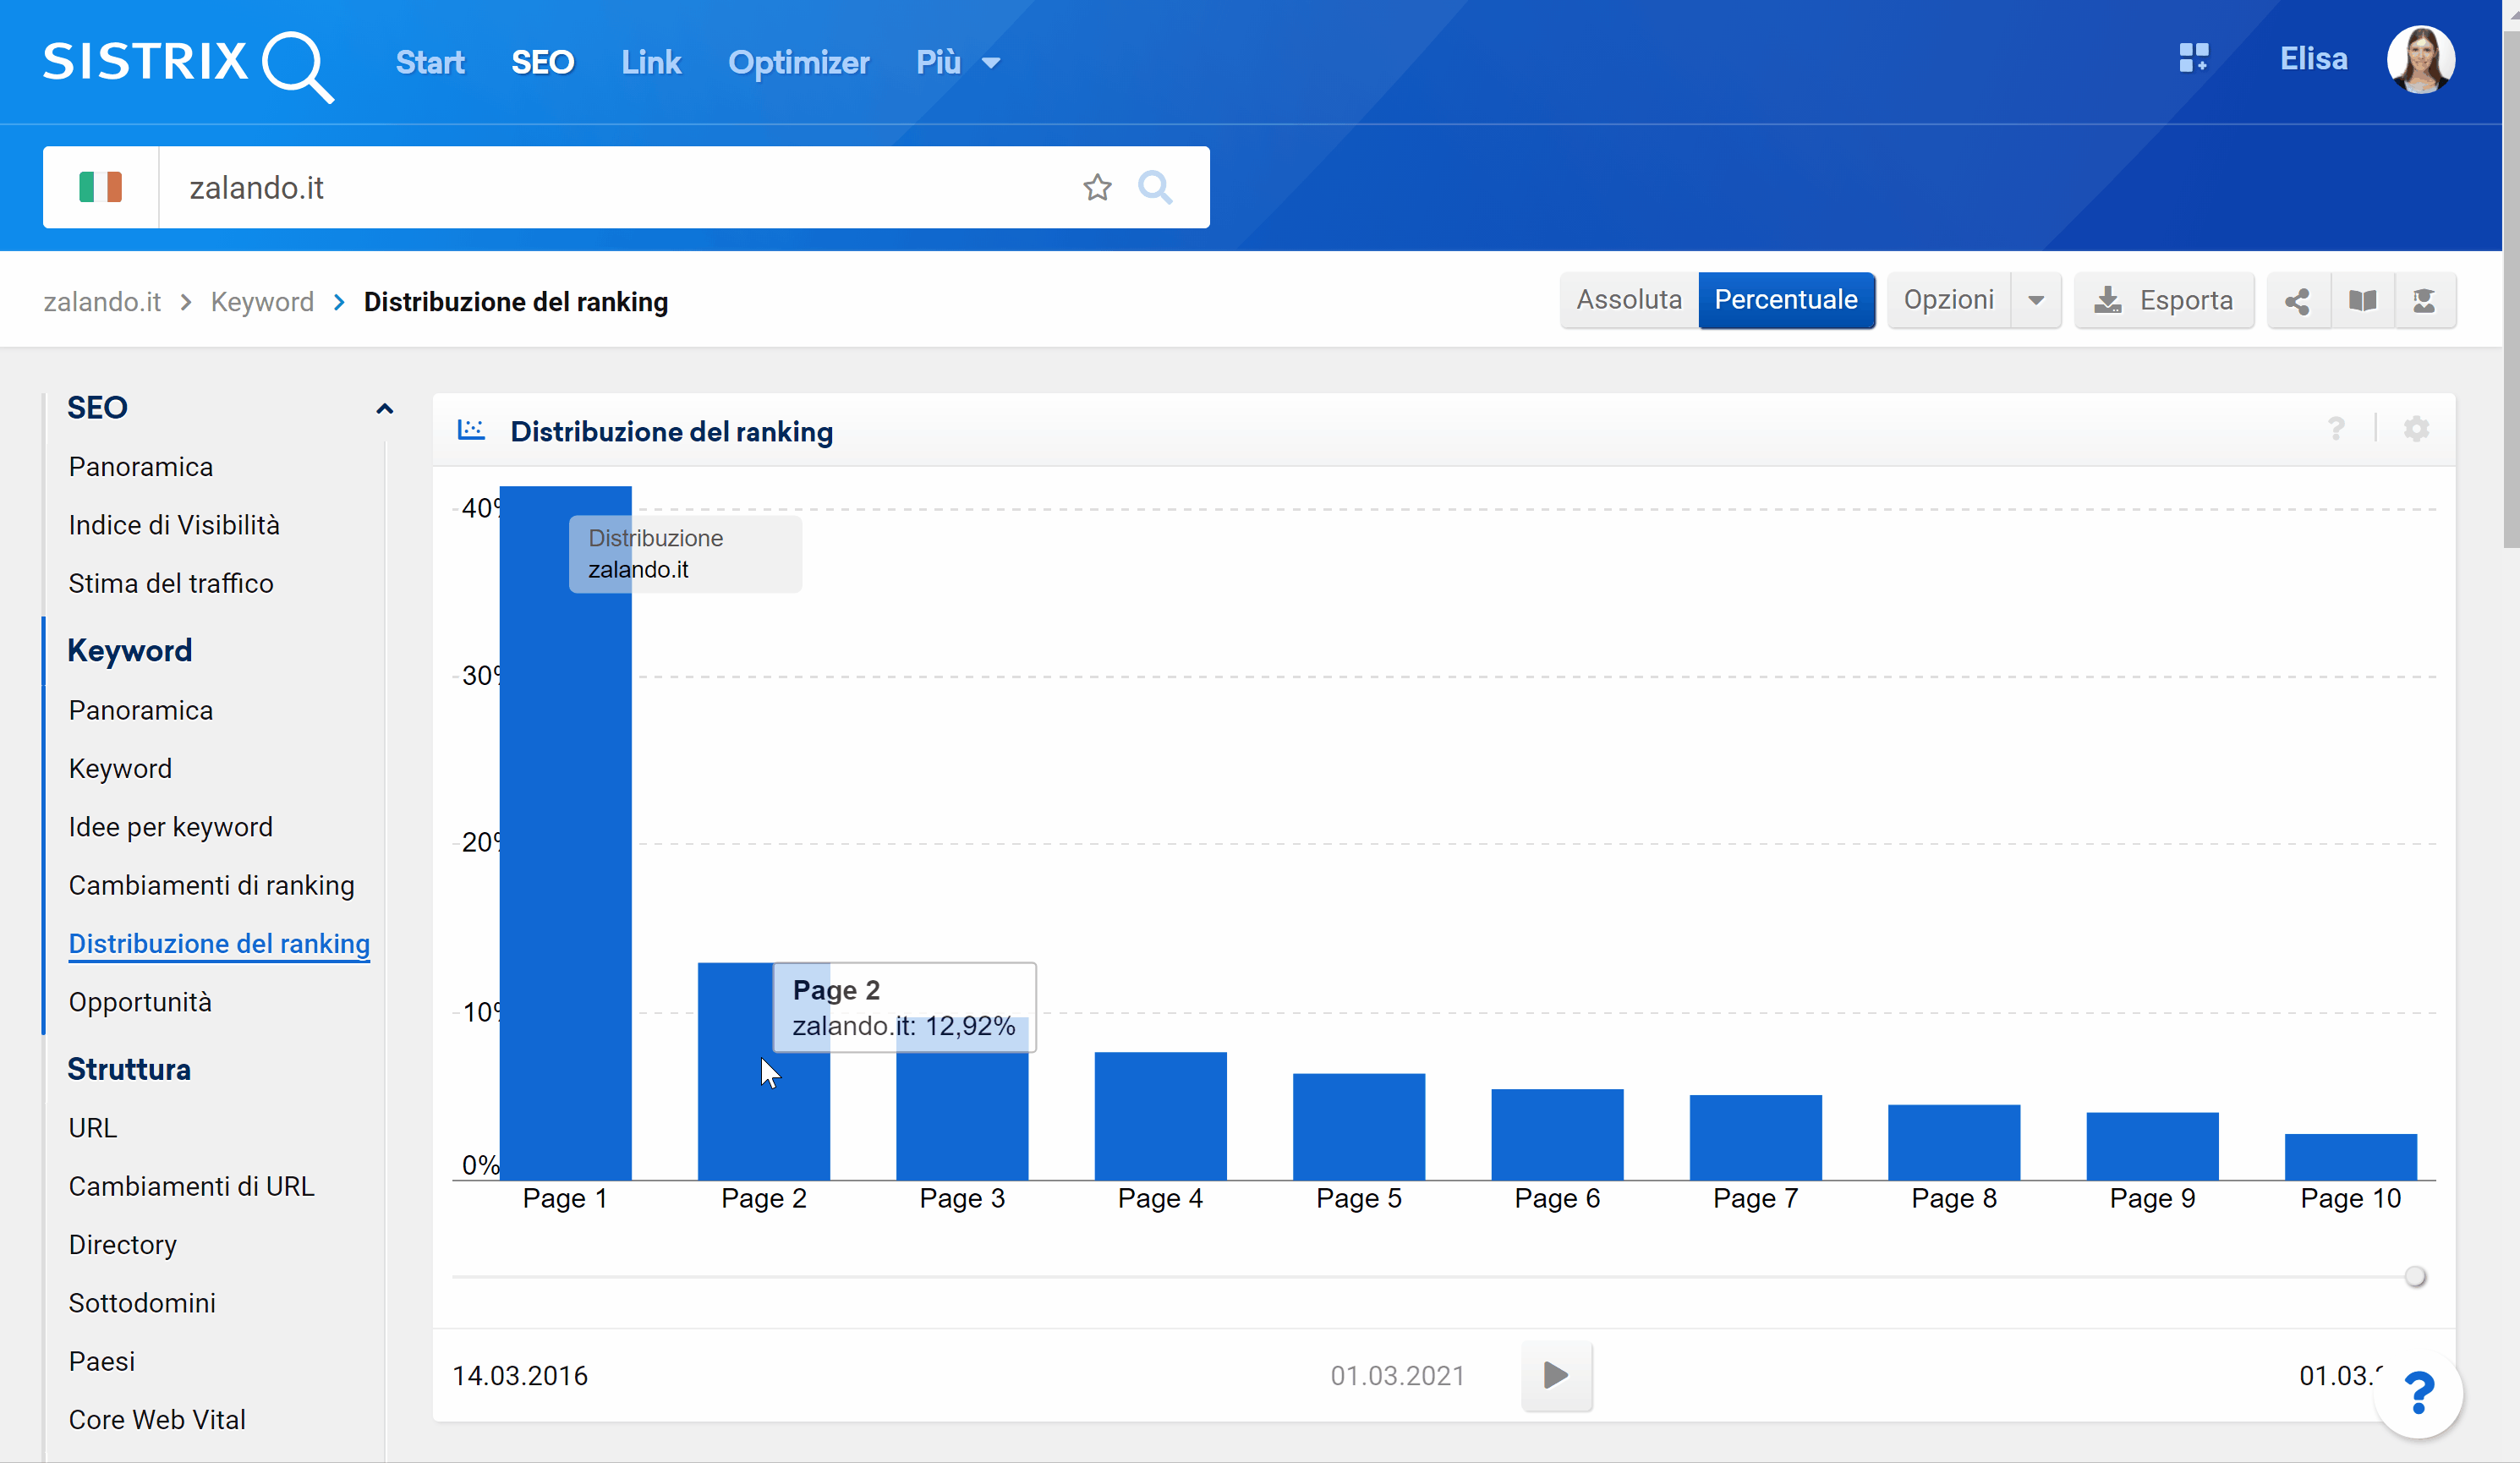Open the Link tab in navigation

tap(651, 62)
